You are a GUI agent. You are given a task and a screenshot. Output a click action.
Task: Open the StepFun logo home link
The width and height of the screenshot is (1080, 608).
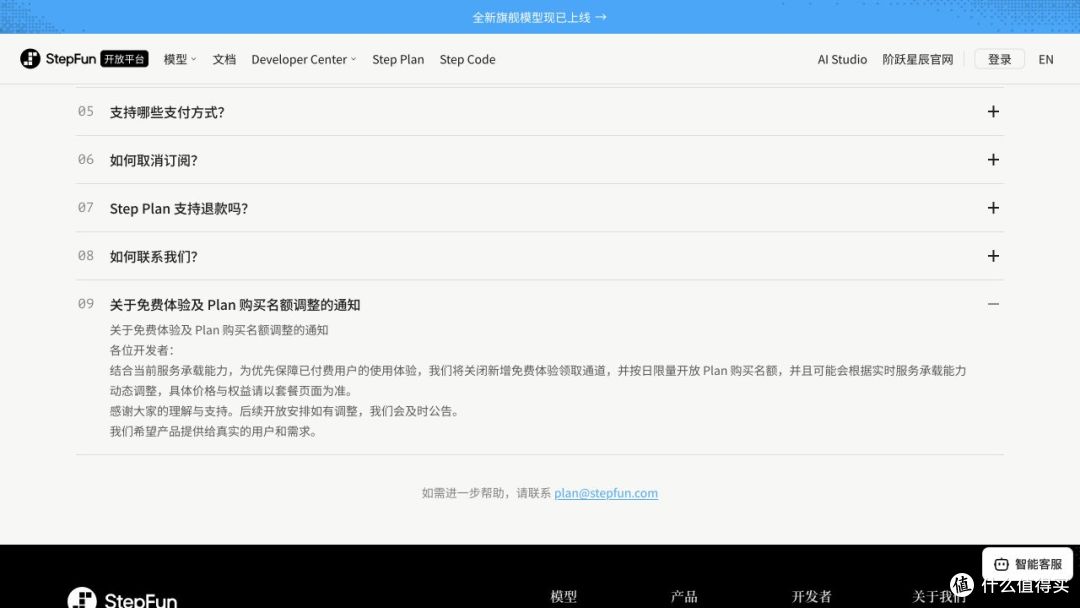pyautogui.click(x=58, y=59)
